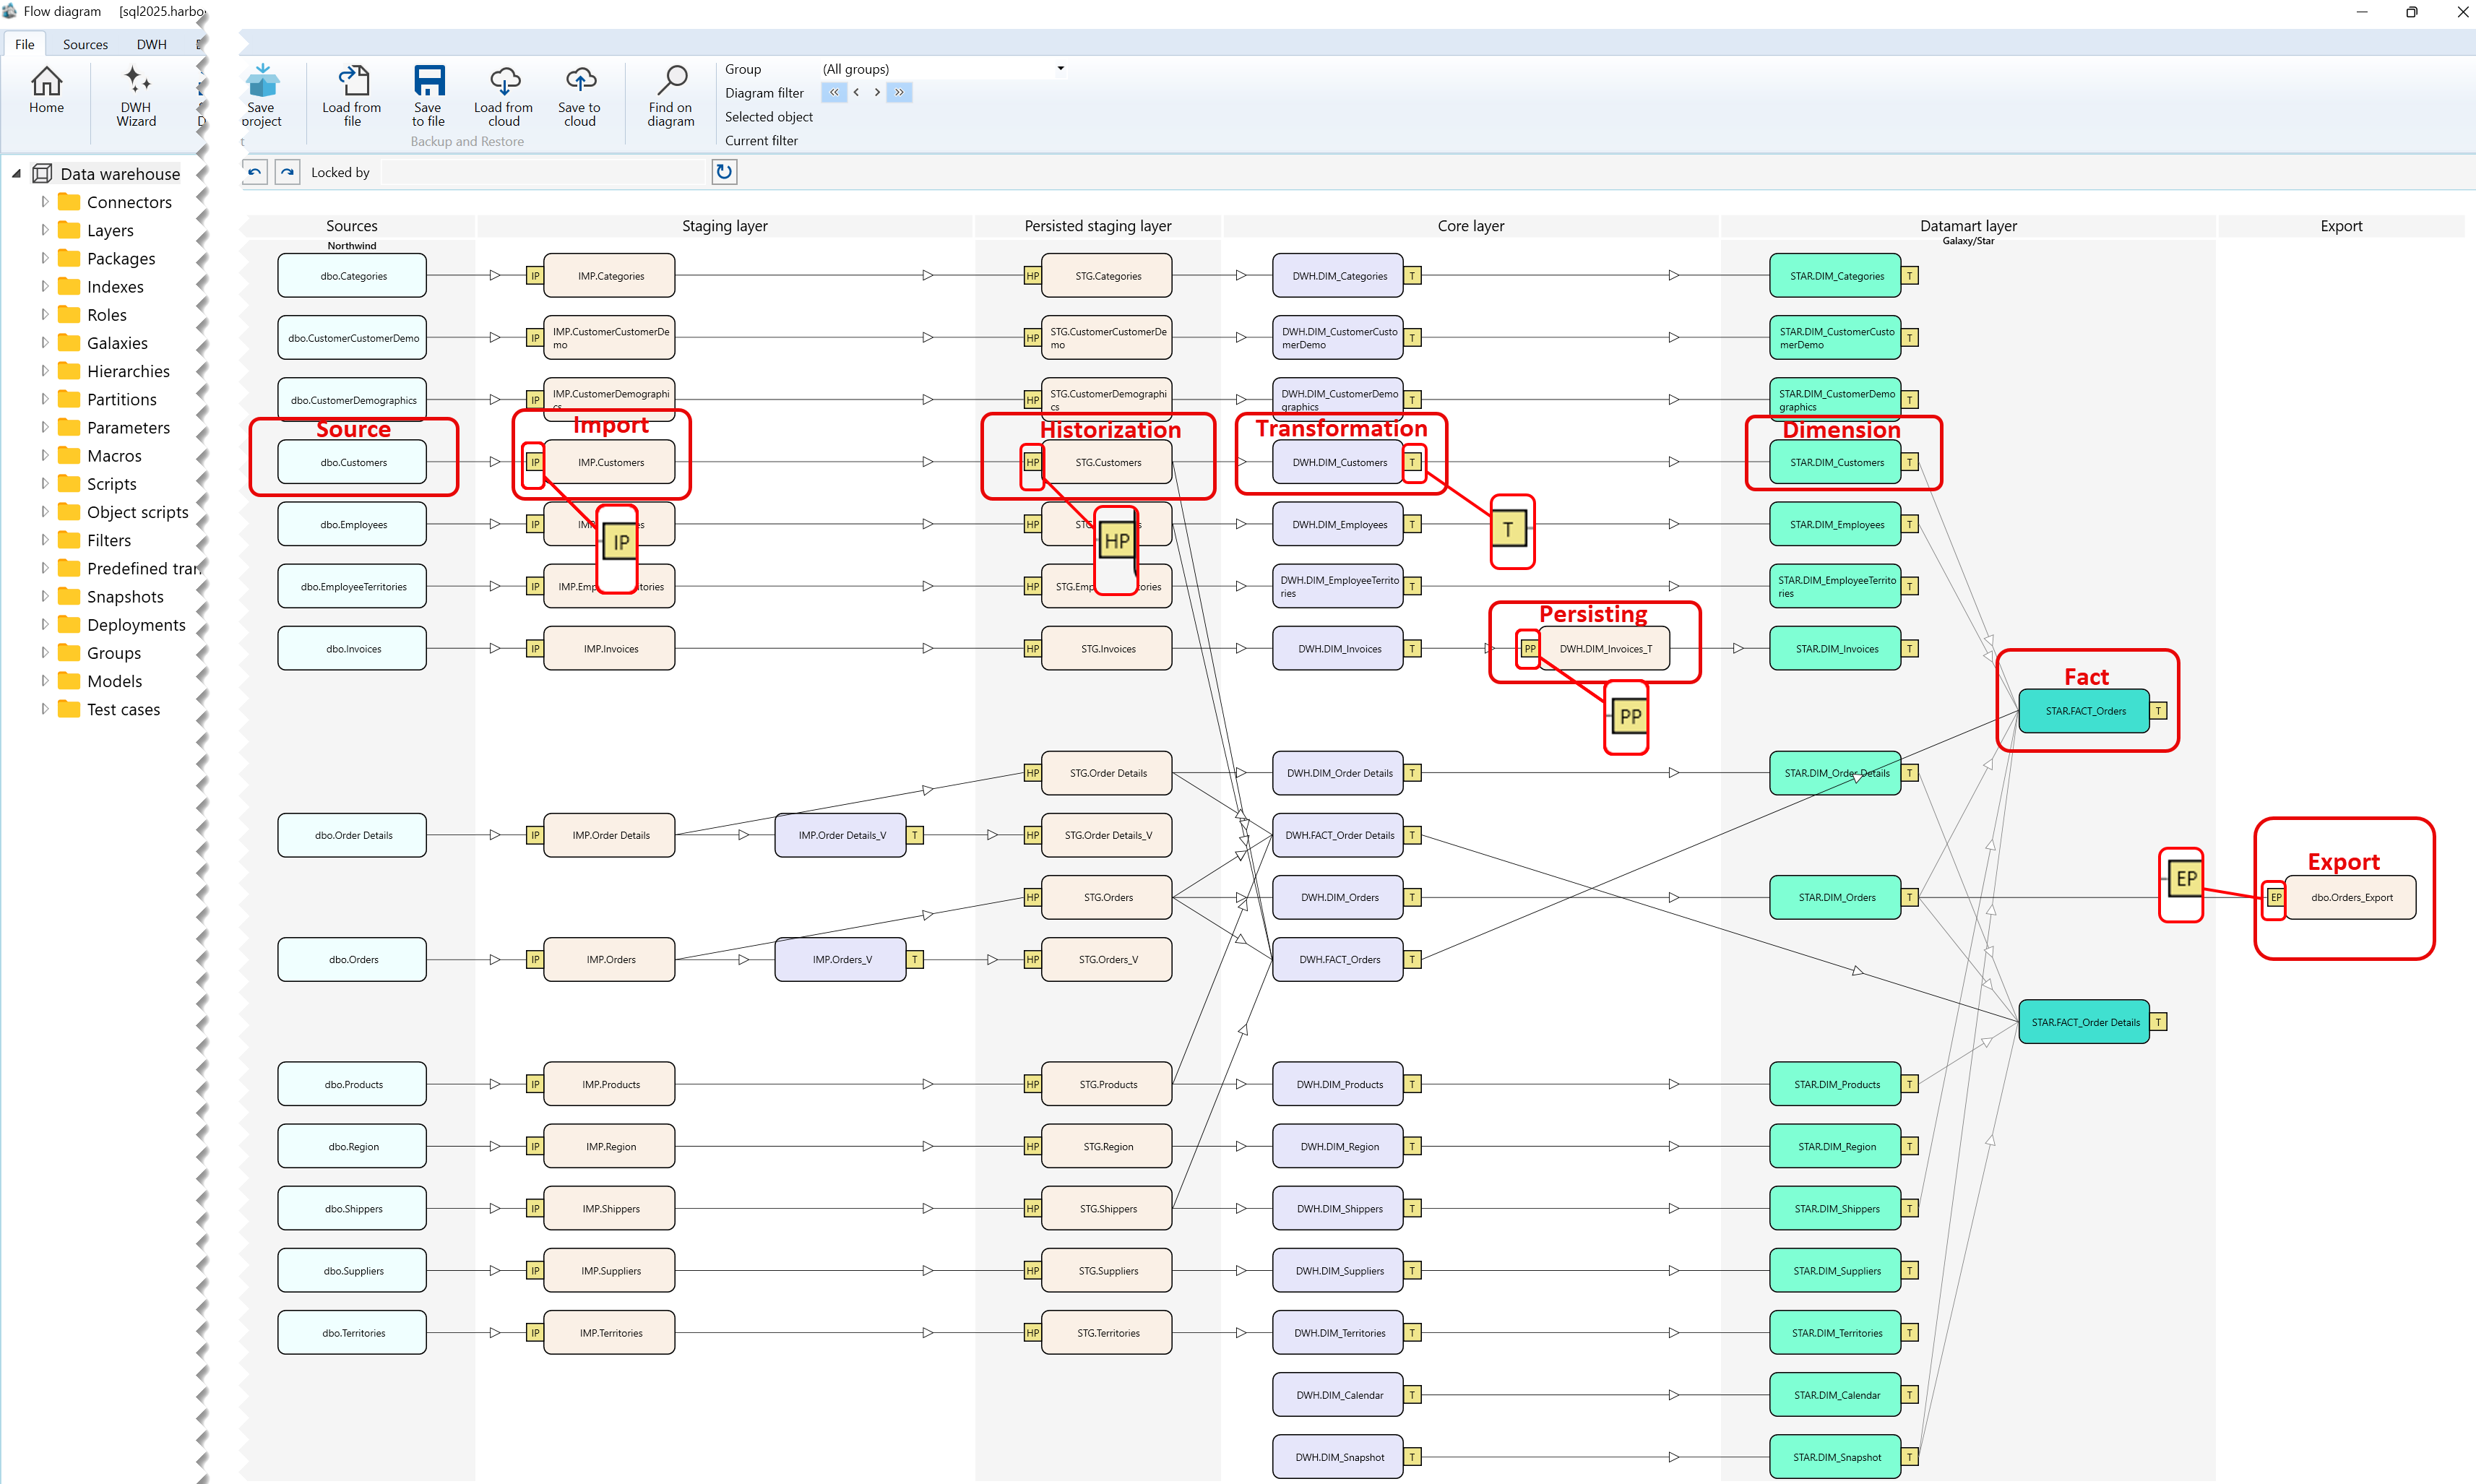Select the STAR.DIM_Snapshot node
This screenshot has height=1484, width=2476.
tap(1835, 1457)
